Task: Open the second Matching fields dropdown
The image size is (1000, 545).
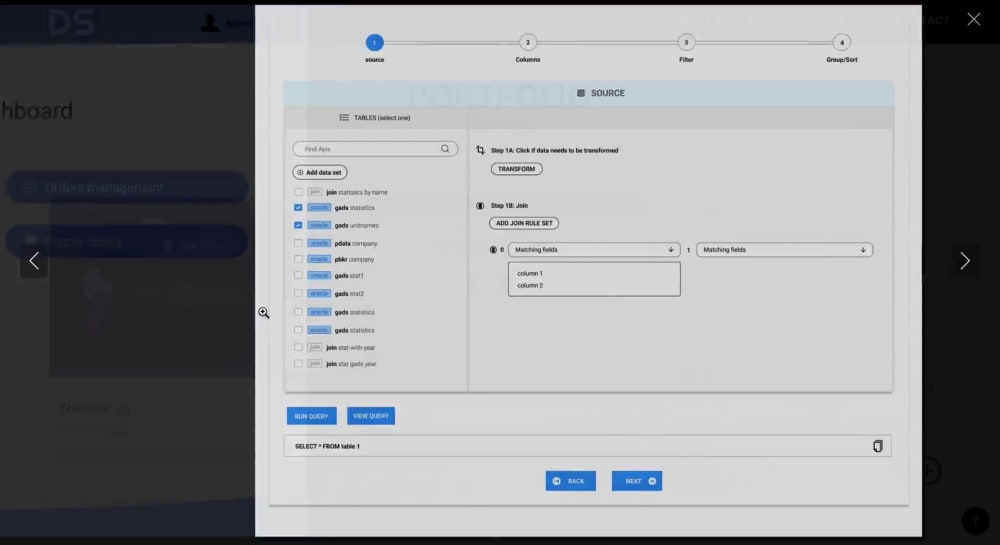Action: coord(784,250)
